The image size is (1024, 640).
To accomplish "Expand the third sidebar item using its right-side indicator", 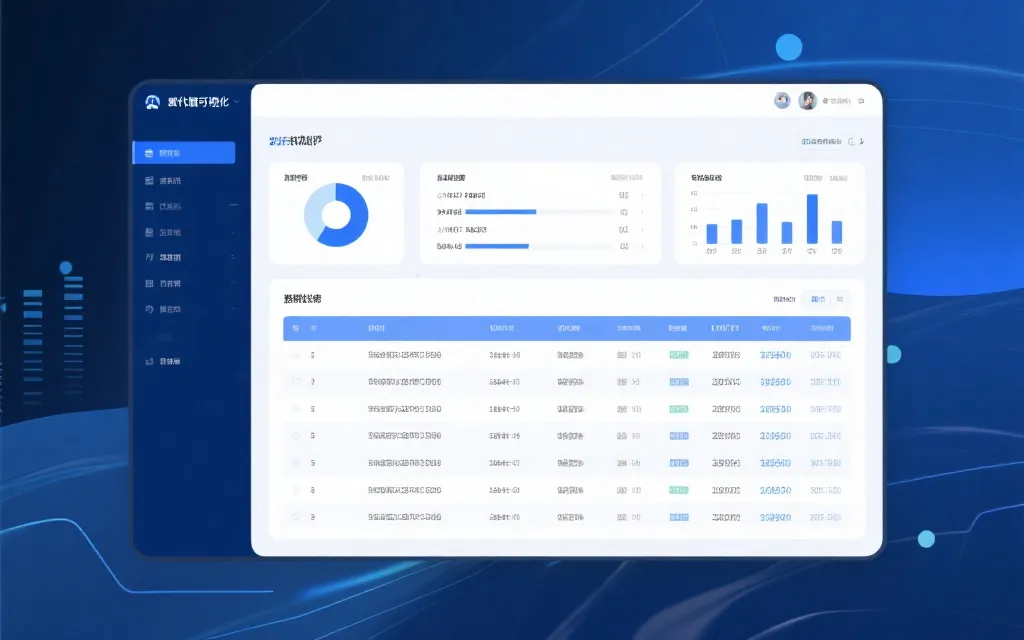I will point(233,206).
